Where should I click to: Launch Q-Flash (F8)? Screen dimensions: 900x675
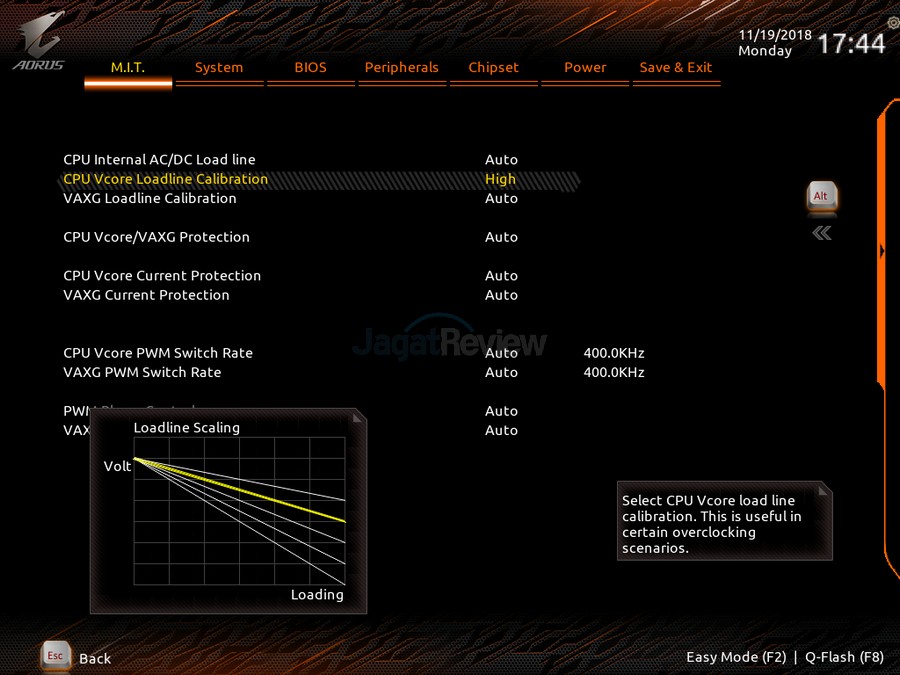(844, 657)
